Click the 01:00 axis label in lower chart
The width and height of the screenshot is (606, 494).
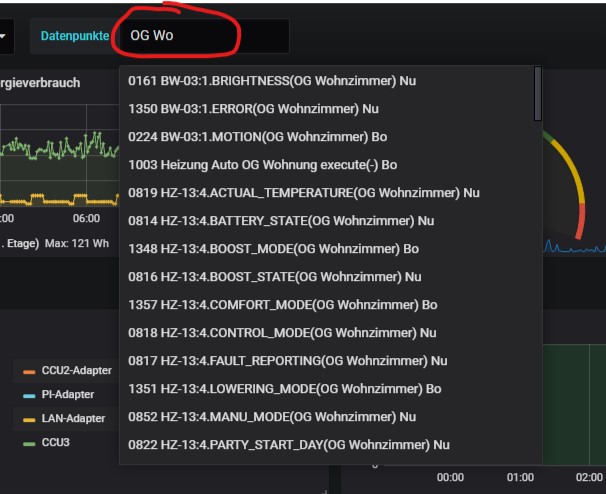point(520,477)
